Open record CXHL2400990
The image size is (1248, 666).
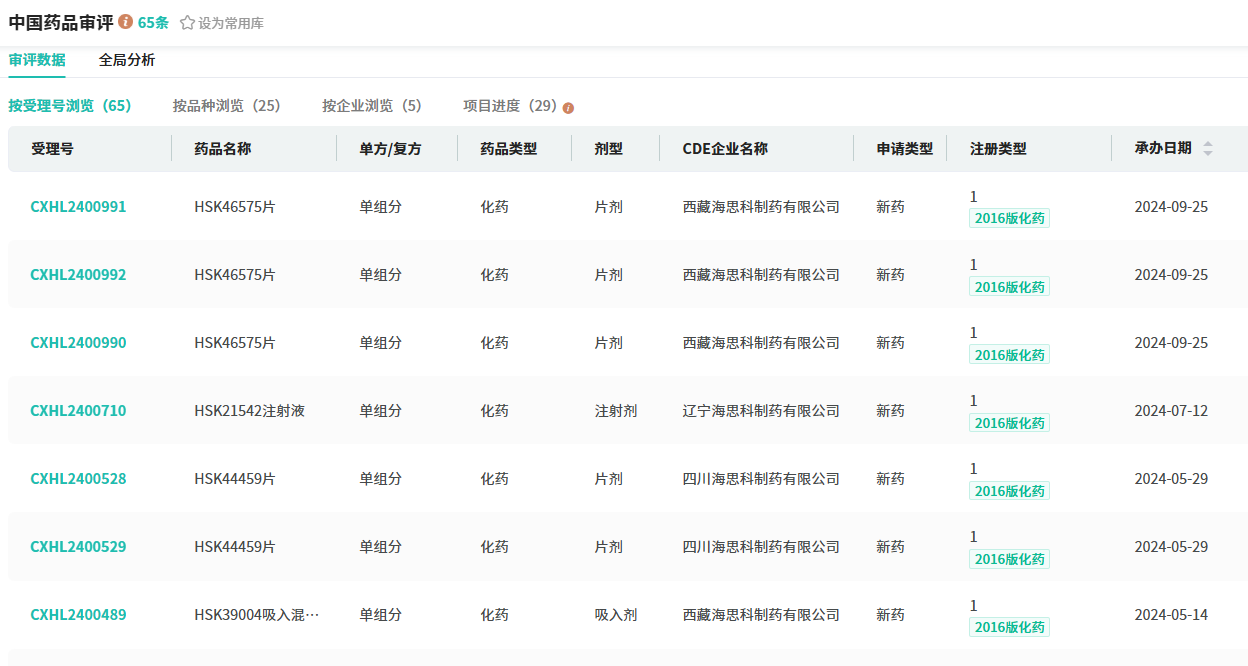coord(78,343)
